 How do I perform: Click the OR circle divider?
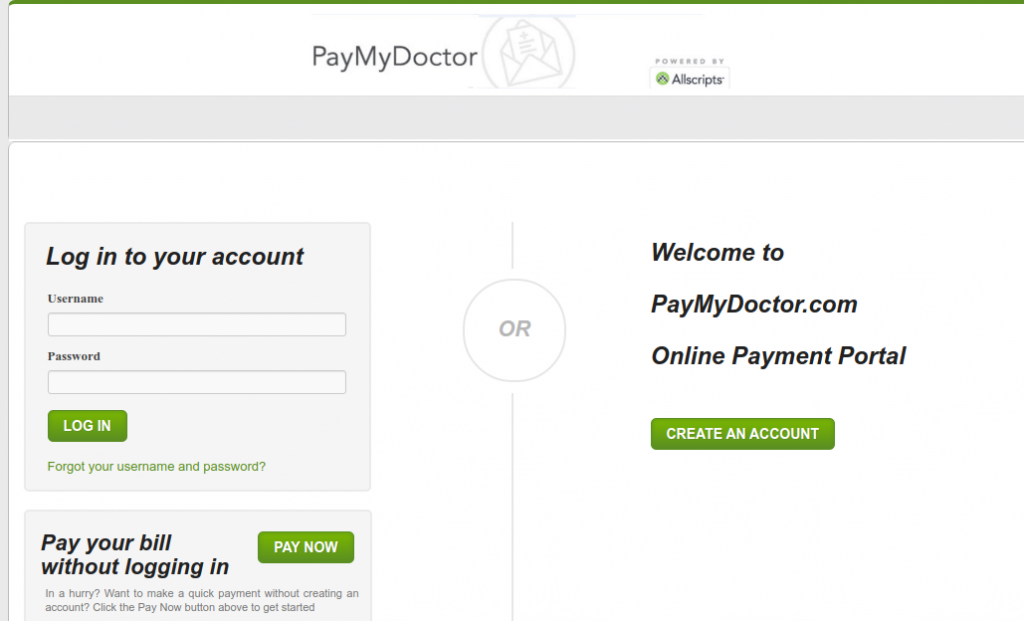[515, 330]
